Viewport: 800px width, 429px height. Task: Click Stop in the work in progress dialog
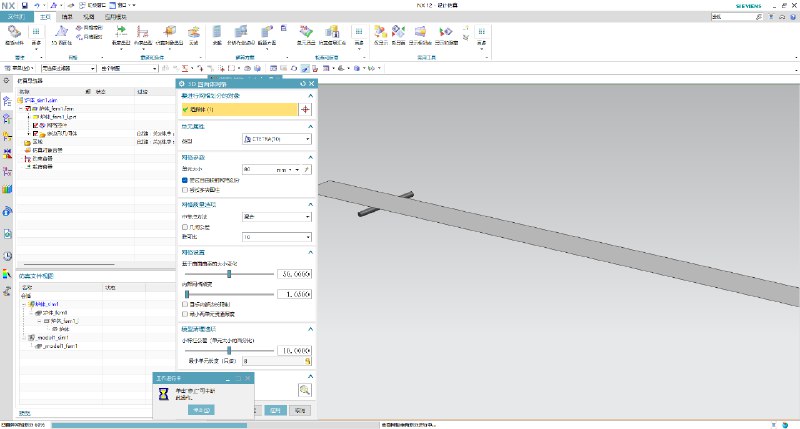click(x=201, y=410)
